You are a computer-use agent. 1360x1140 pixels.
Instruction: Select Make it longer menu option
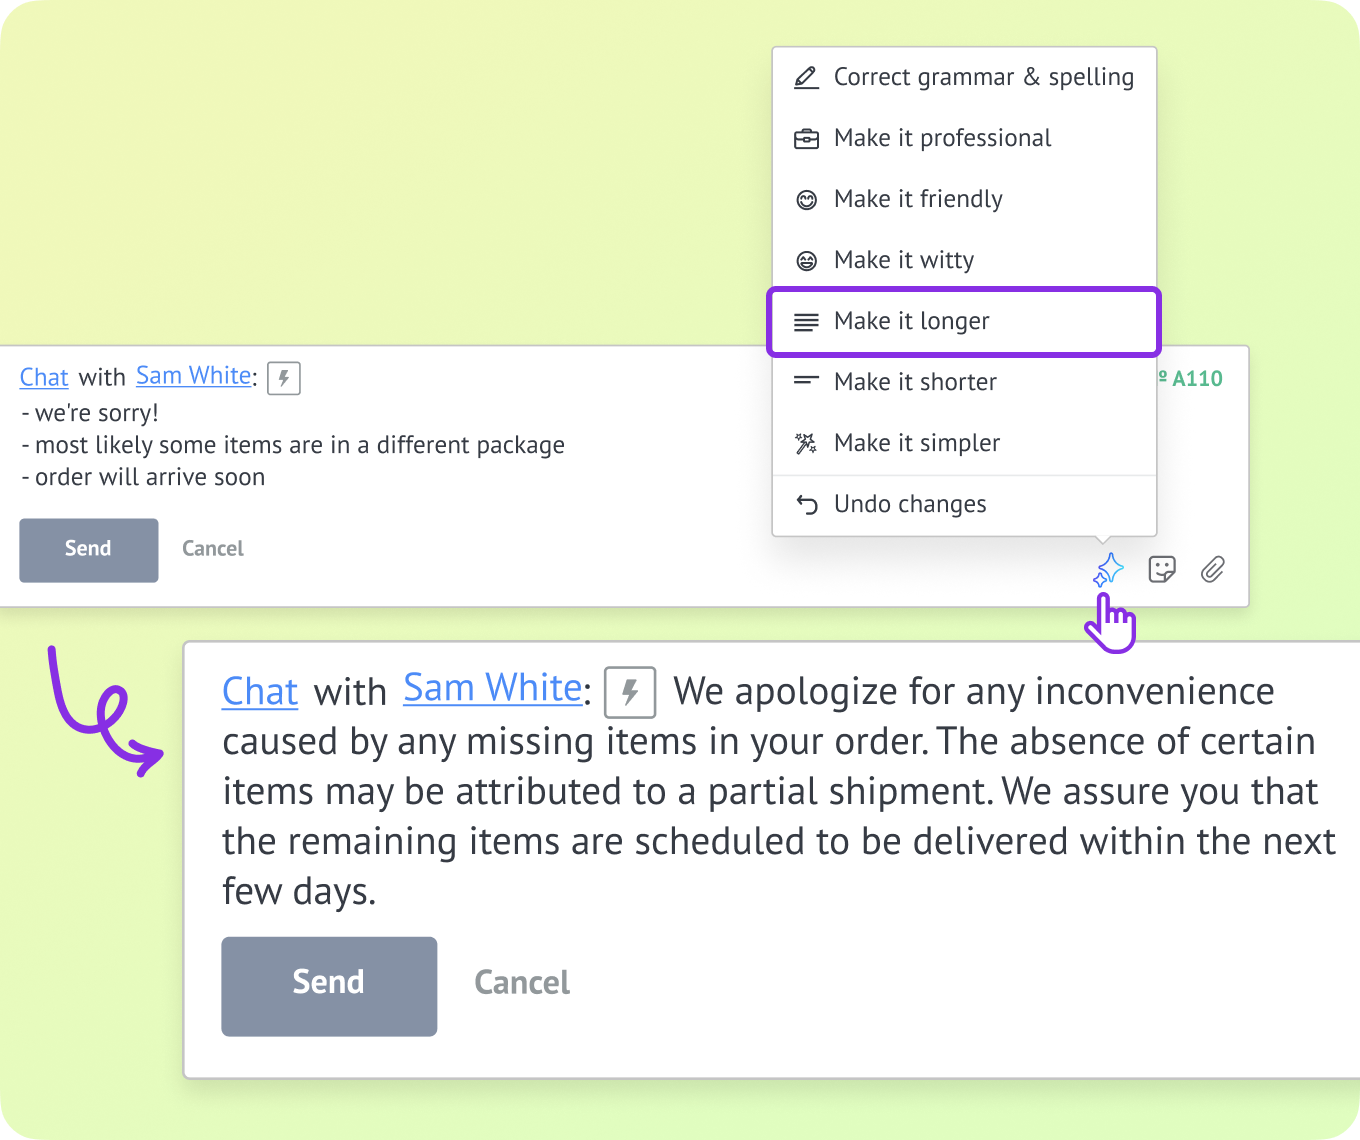click(964, 321)
